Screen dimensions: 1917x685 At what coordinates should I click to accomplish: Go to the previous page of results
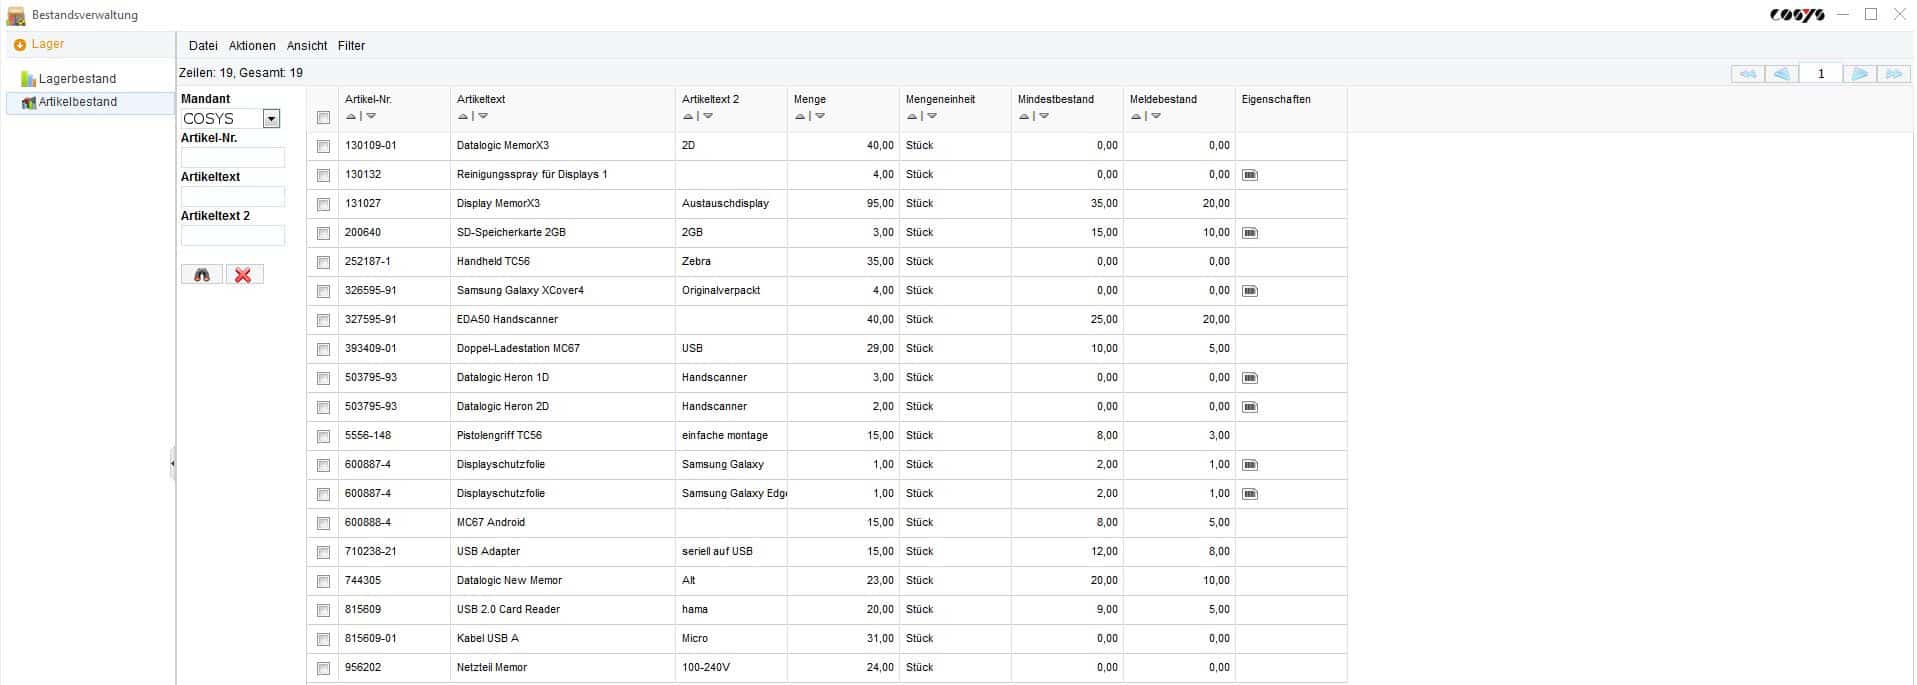[1782, 74]
